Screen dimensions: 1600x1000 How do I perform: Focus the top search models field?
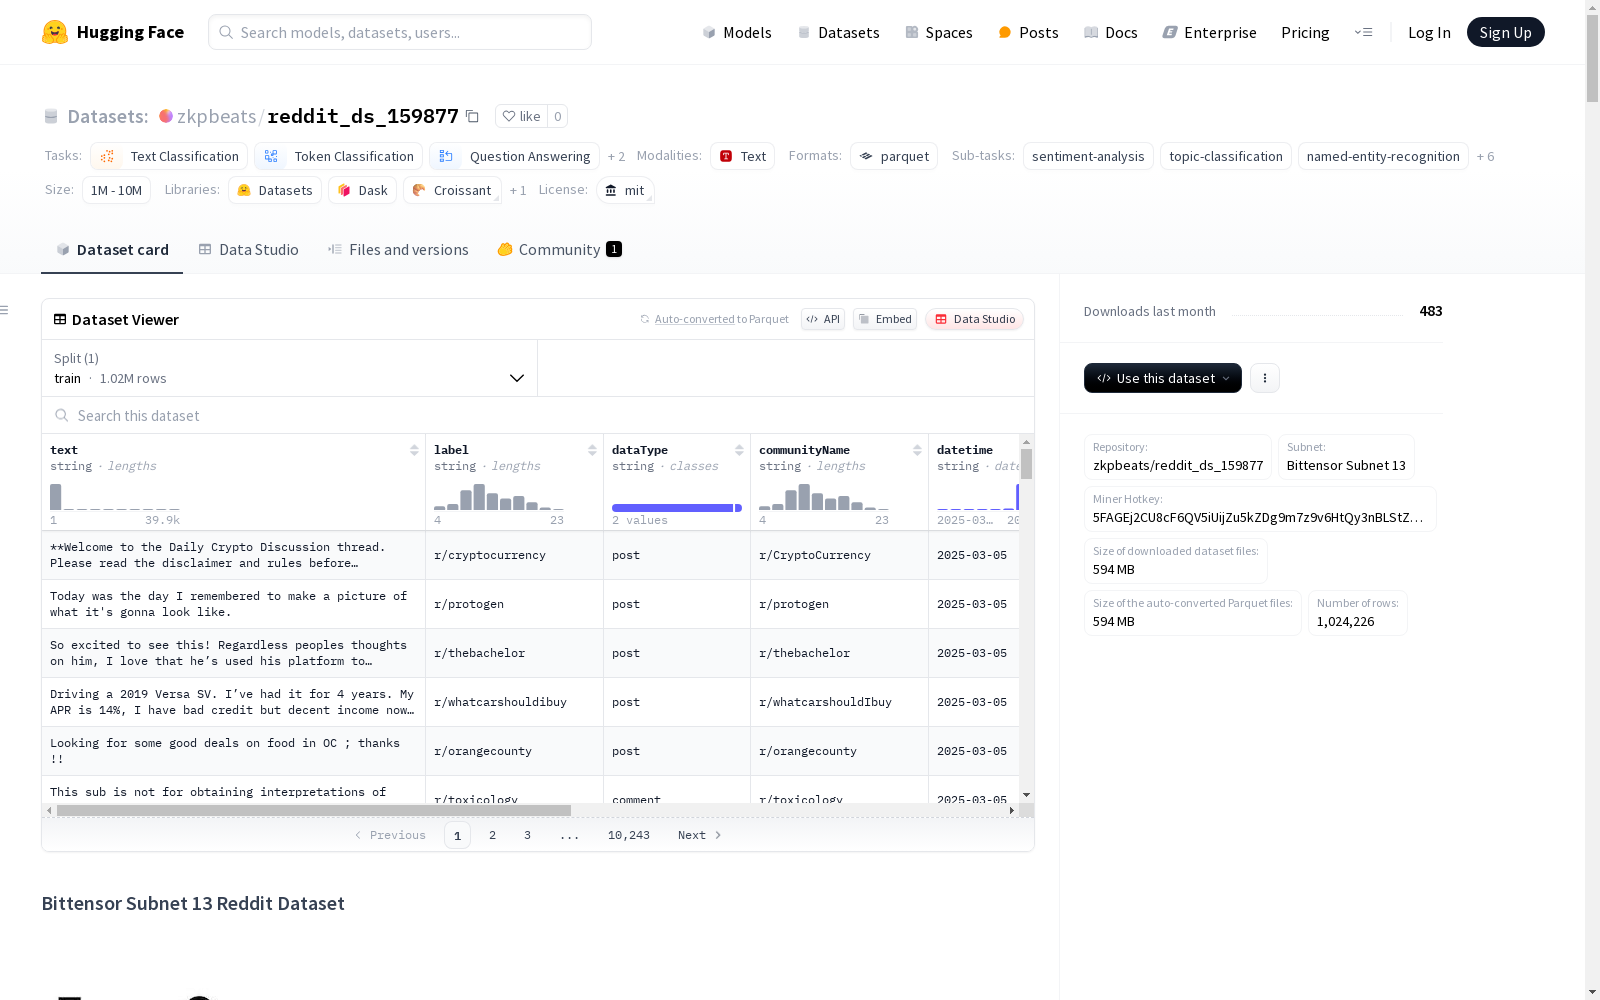(400, 32)
